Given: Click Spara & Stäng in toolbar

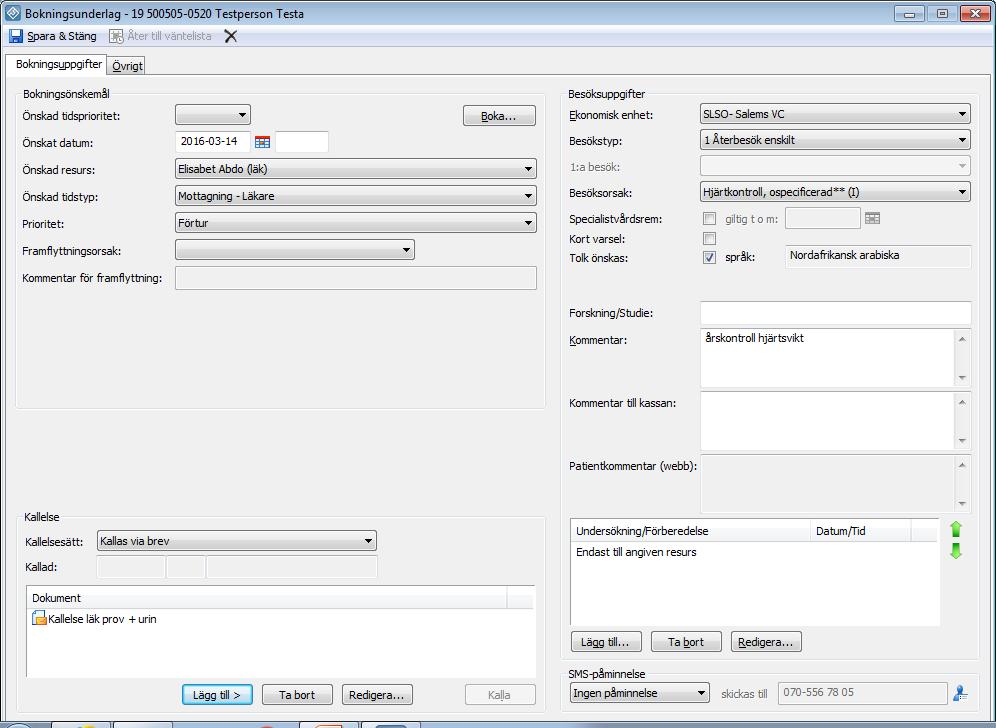Looking at the screenshot, I should pyautogui.click(x=53, y=36).
